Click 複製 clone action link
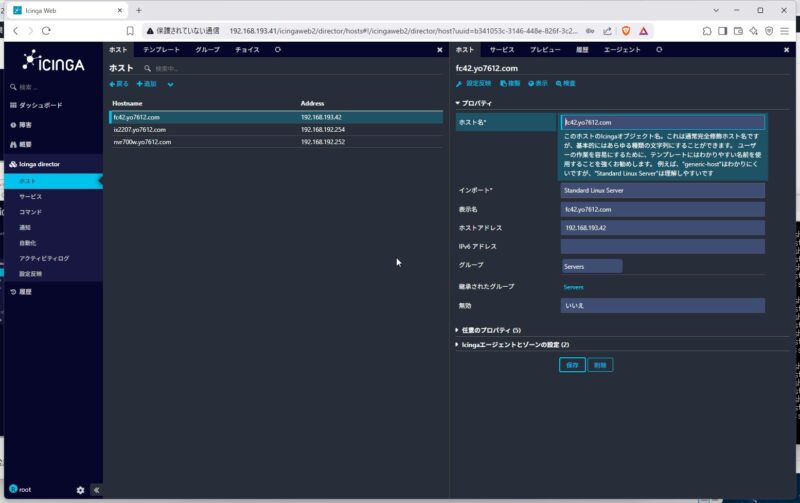800x503 pixels. pos(510,84)
